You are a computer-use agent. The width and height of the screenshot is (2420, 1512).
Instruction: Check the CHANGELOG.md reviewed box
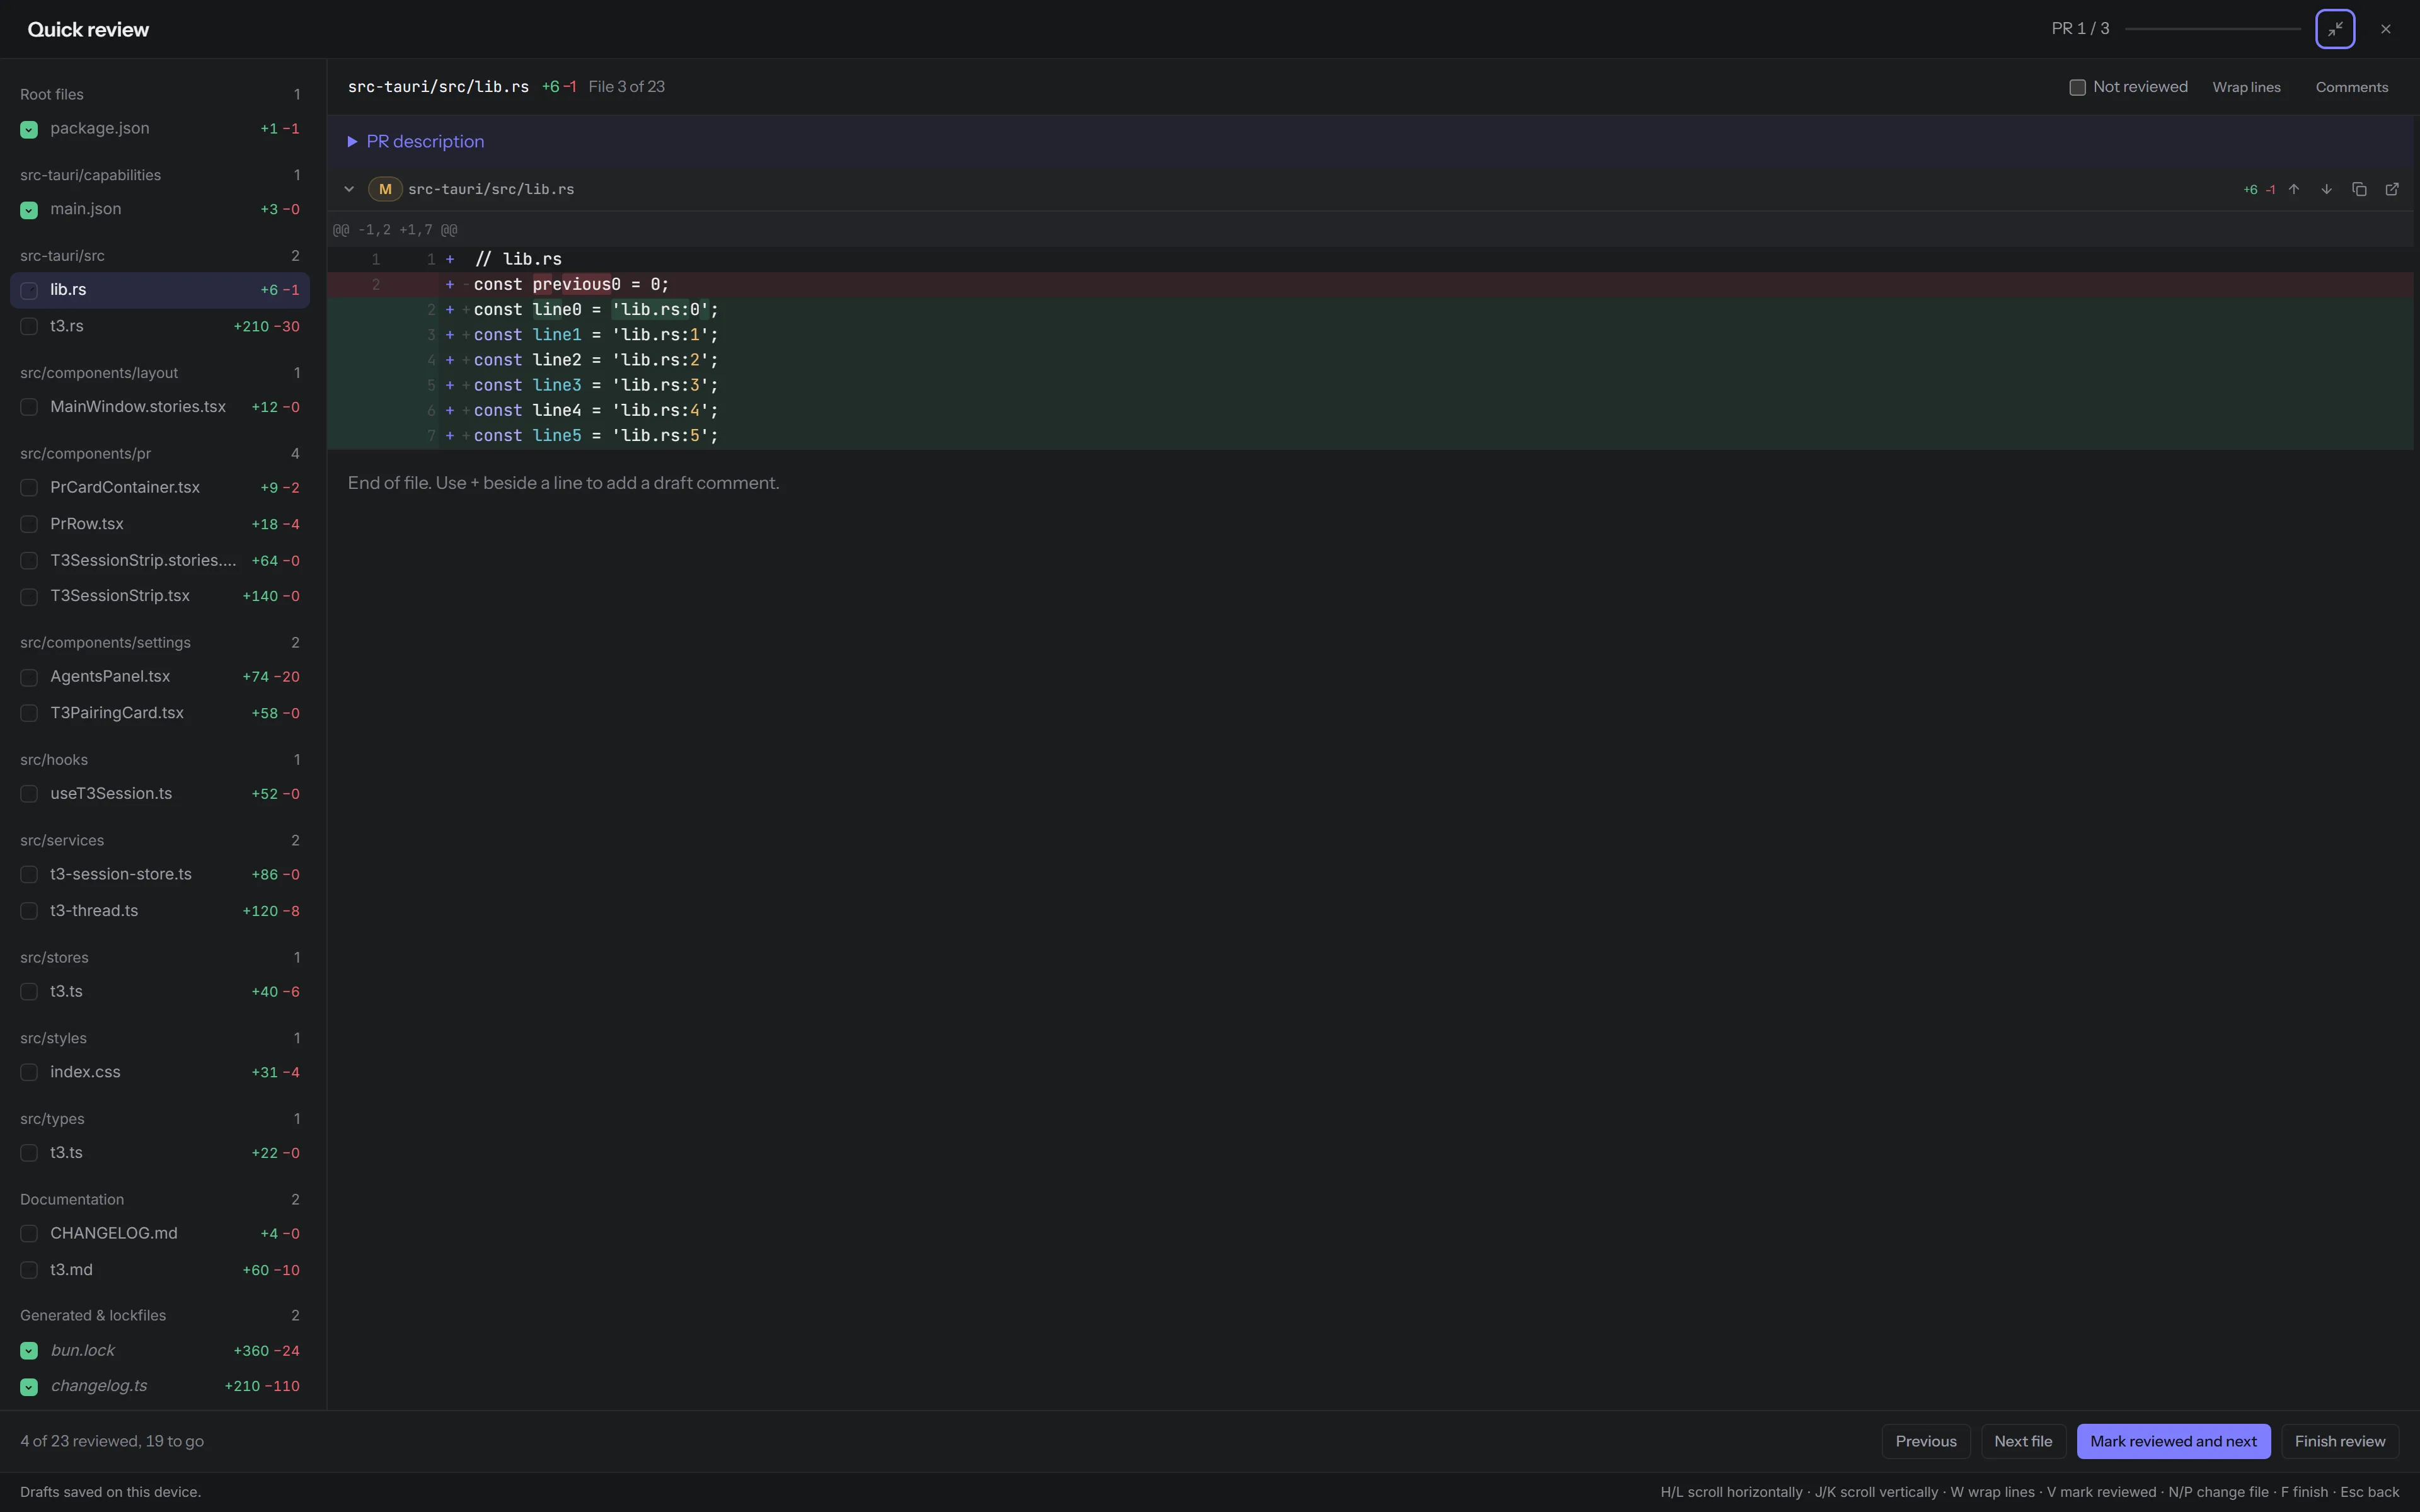[29, 1234]
